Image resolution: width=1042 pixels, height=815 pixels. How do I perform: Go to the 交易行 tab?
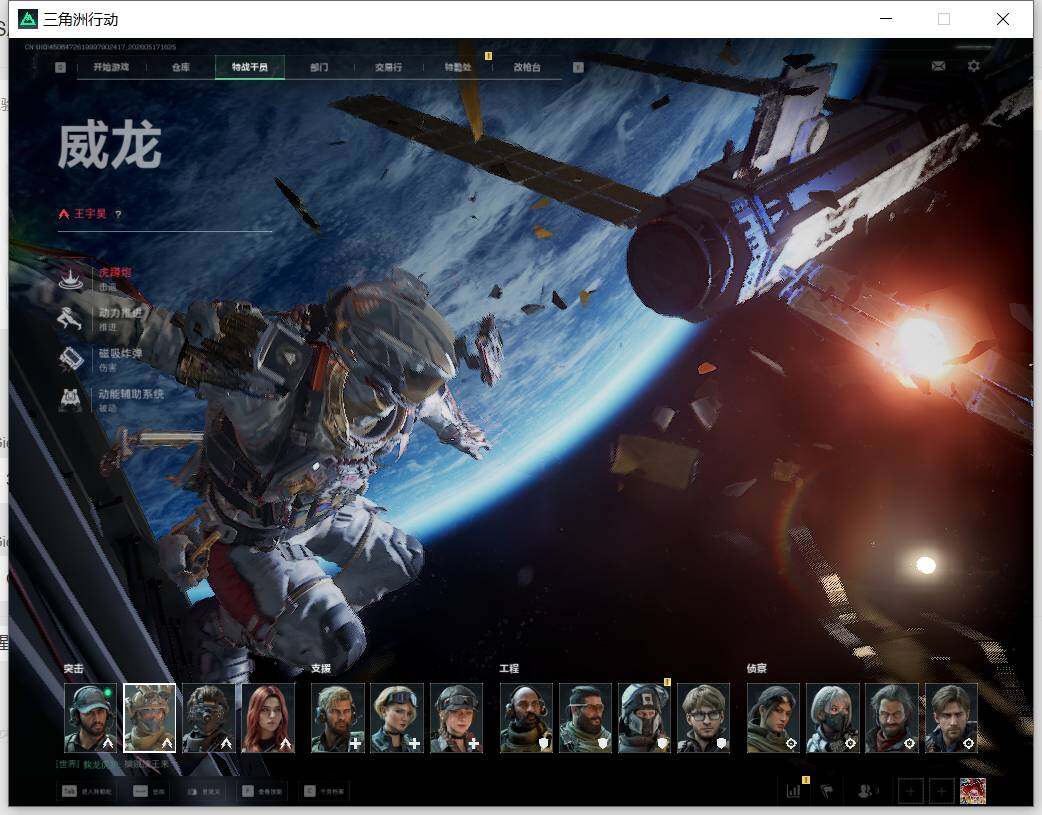(388, 67)
